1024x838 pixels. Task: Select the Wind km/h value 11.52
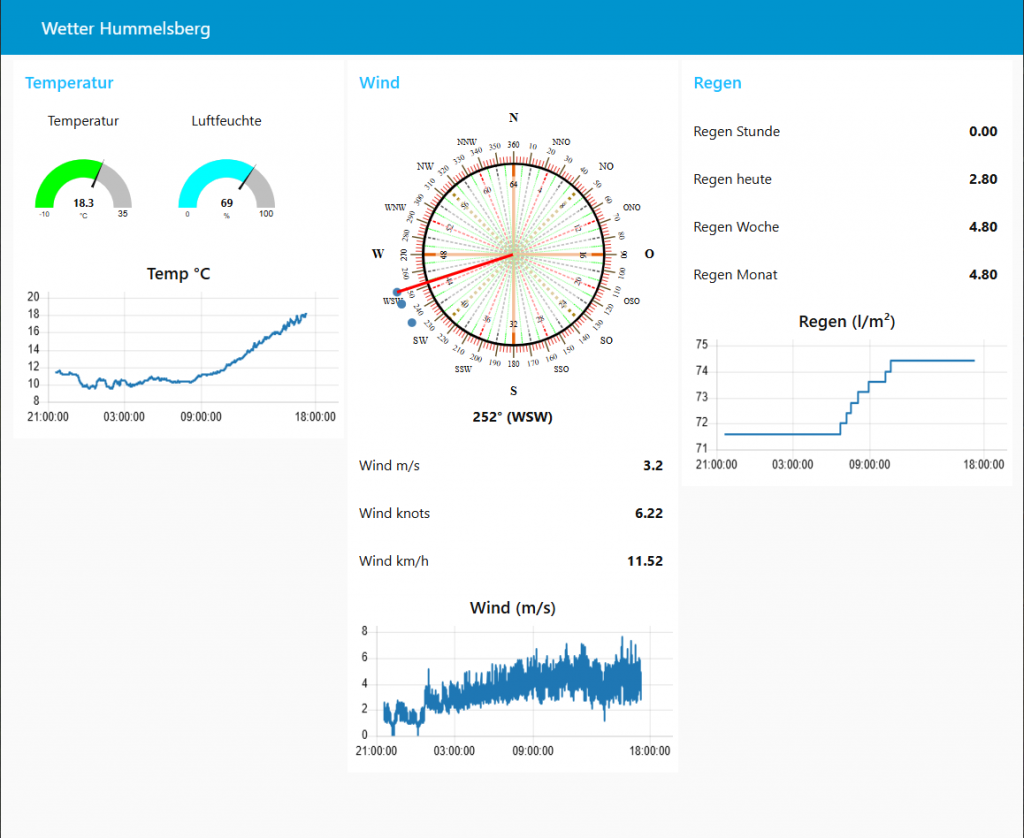coord(644,561)
